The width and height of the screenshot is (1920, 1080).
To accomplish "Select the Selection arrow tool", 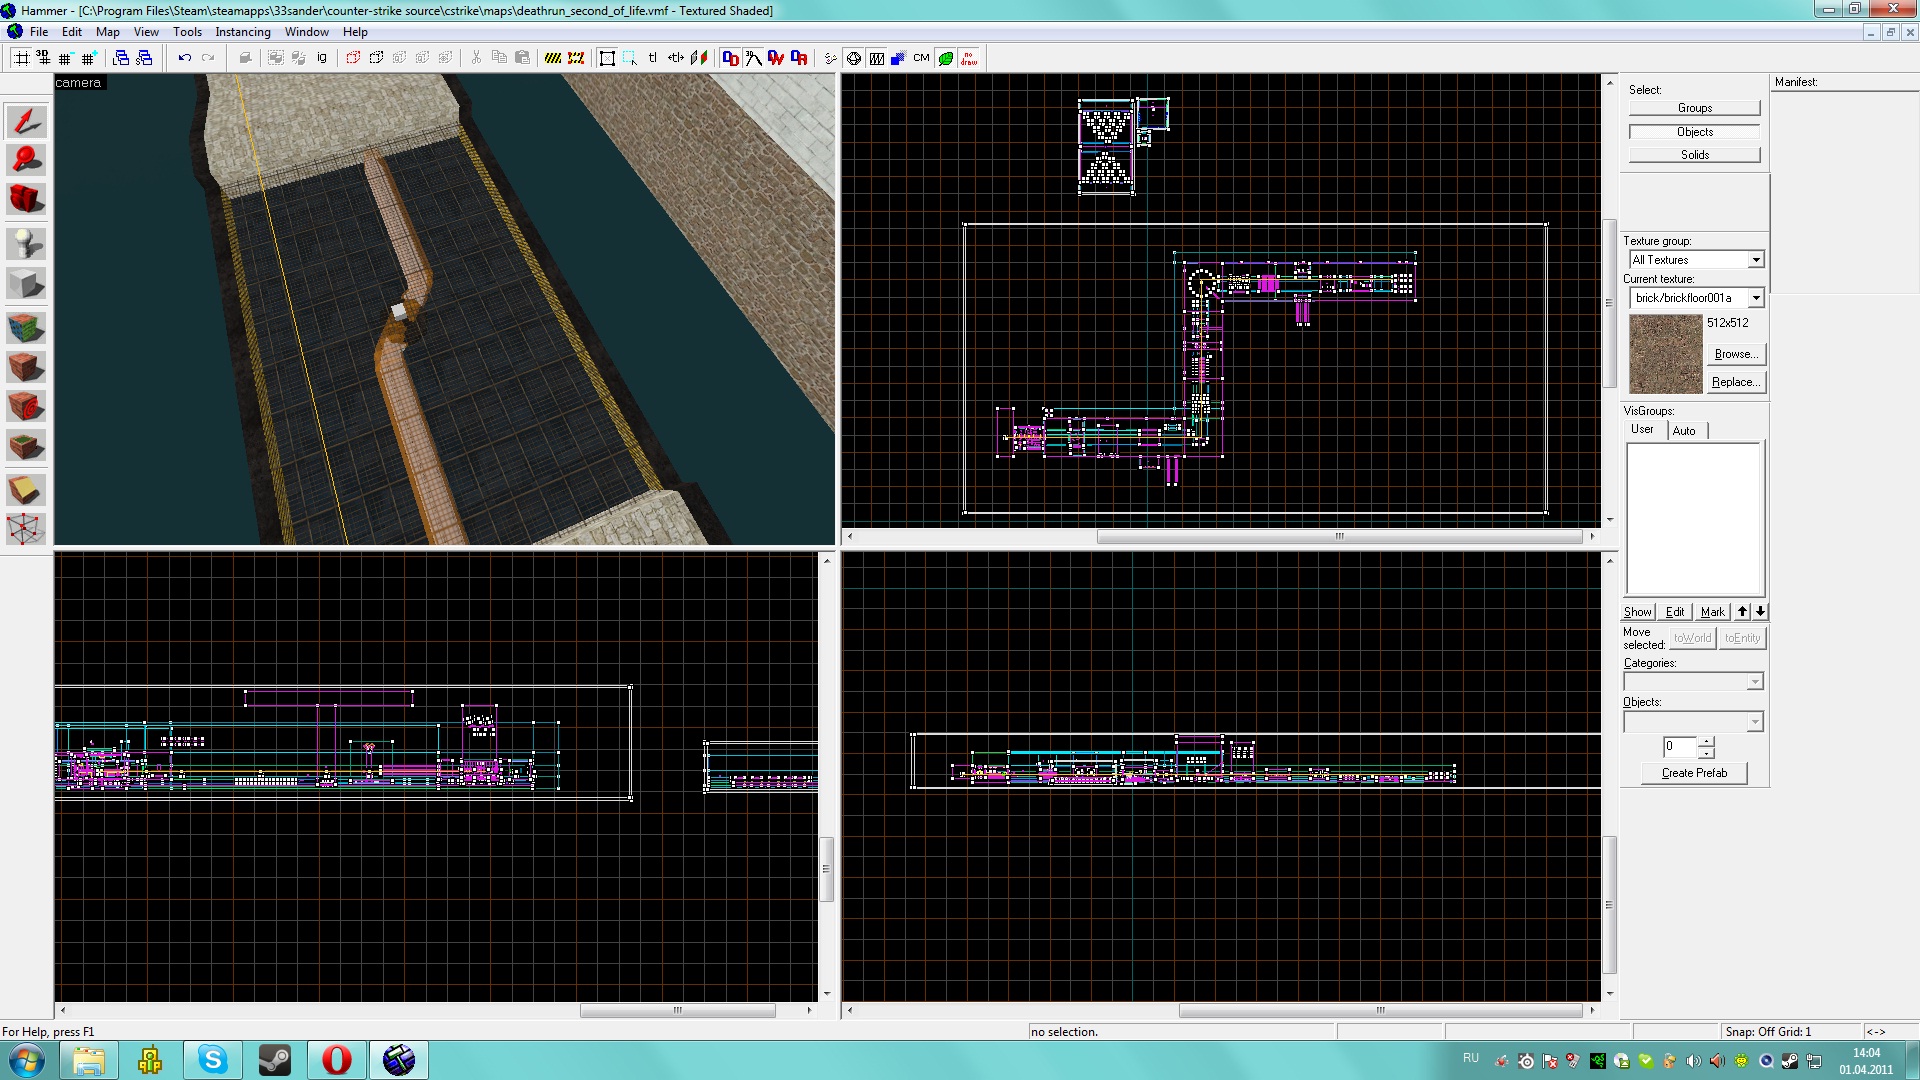I will (x=26, y=122).
